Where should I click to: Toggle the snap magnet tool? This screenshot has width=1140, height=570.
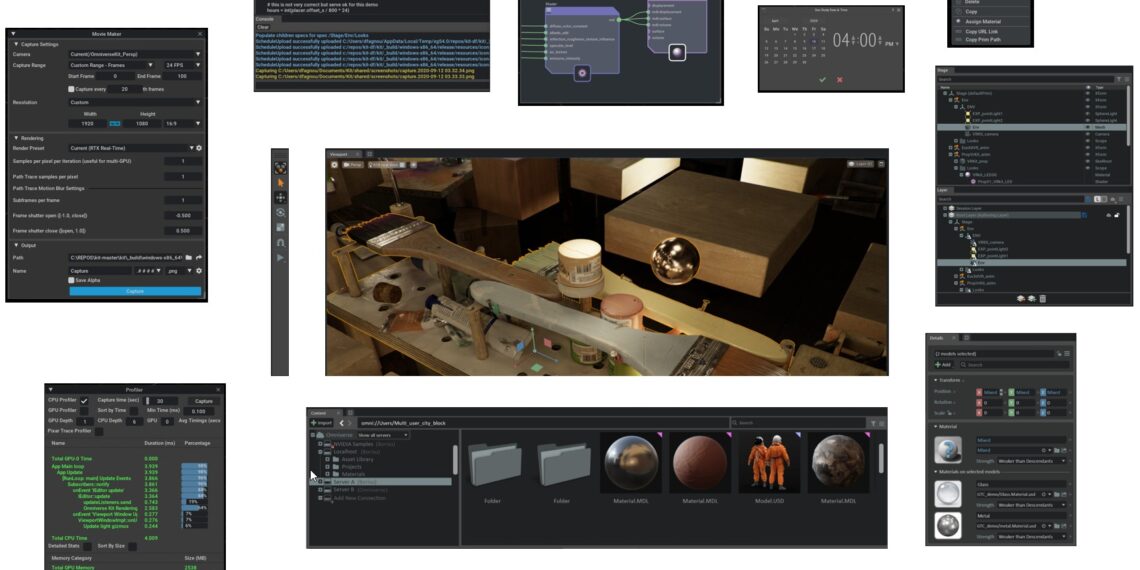tap(280, 243)
